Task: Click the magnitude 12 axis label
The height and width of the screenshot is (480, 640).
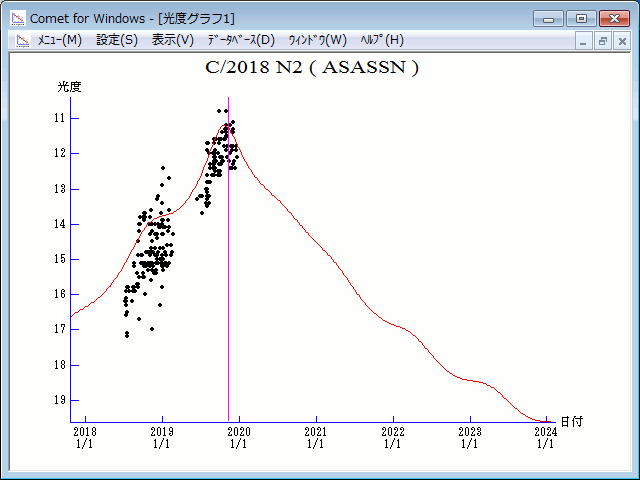Action: click(60, 153)
